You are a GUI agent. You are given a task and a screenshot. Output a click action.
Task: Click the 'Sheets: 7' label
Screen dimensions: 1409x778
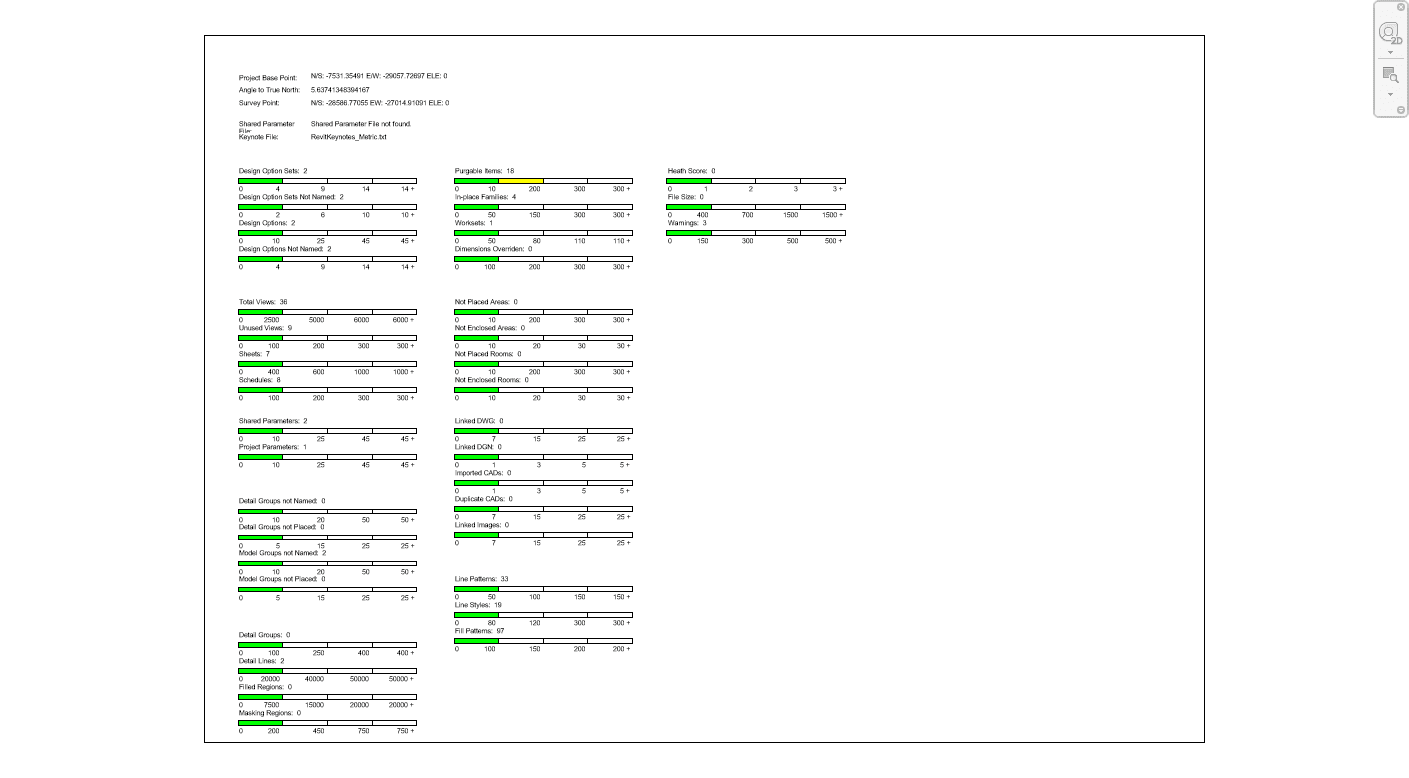[254, 353]
